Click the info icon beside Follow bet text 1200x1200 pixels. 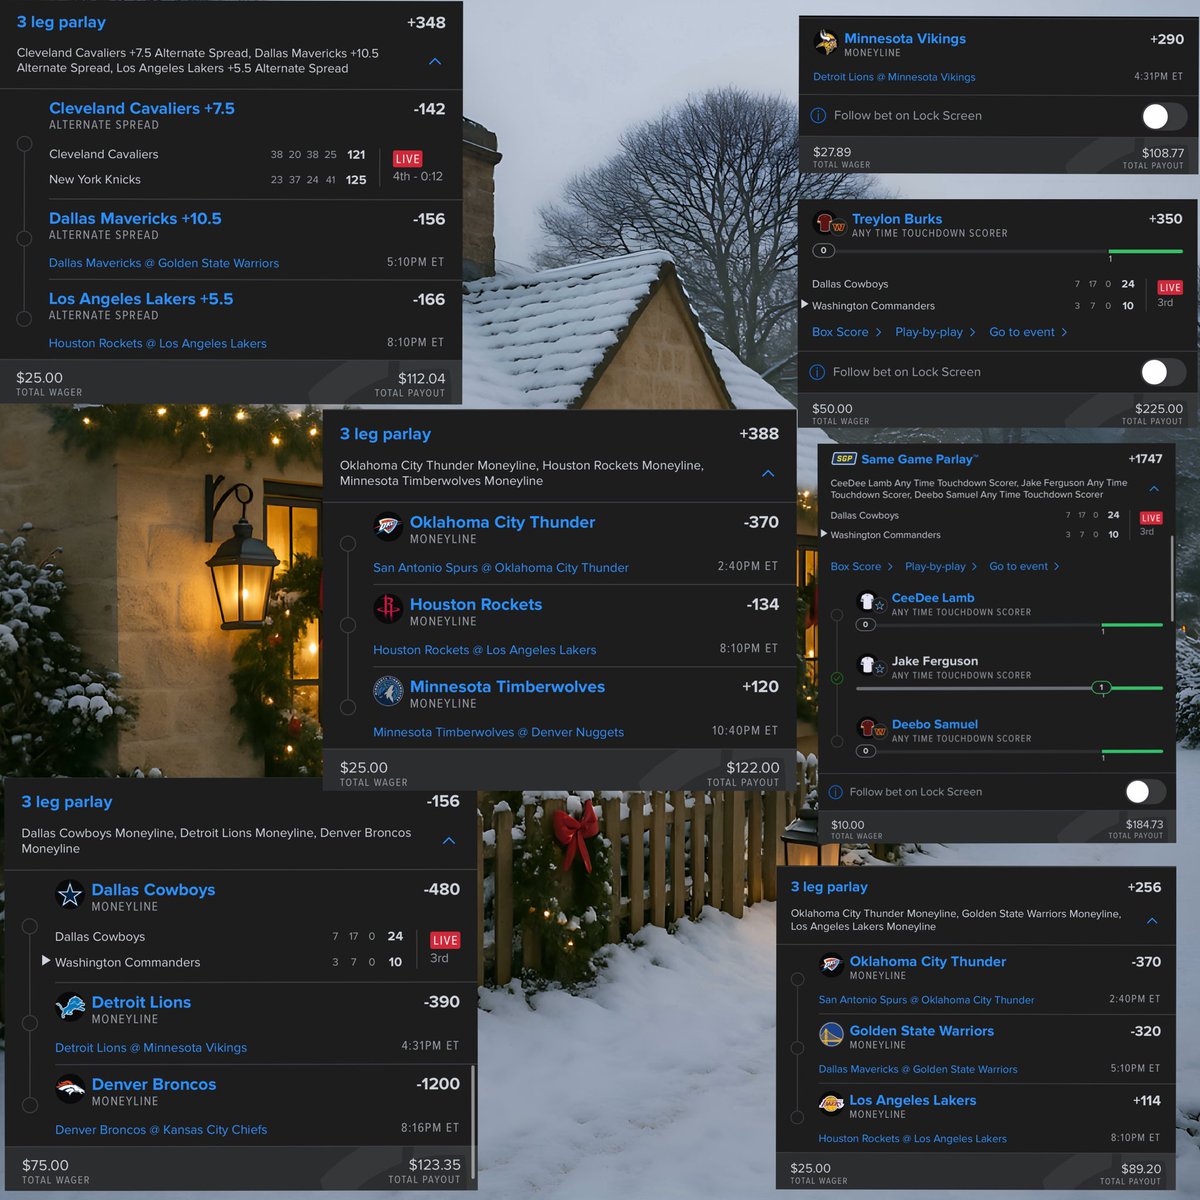[819, 116]
